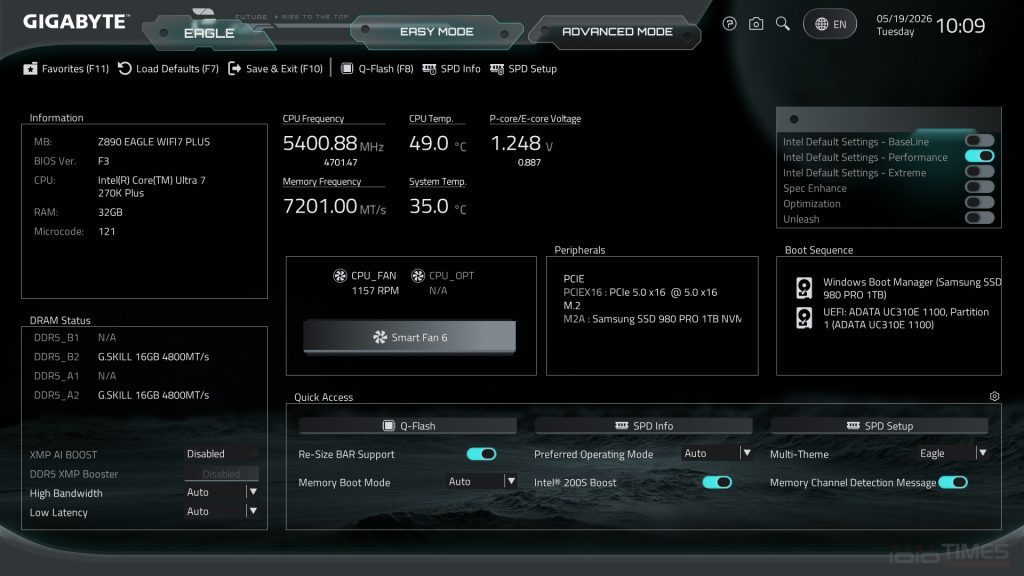
Task: Open SPD Info from top toolbar
Action: (451, 69)
